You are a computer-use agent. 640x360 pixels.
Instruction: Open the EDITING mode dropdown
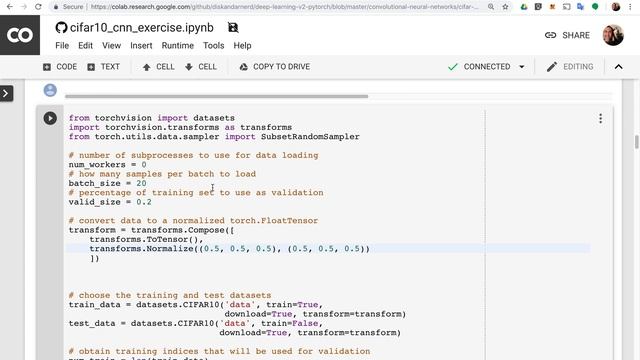click(x=570, y=67)
